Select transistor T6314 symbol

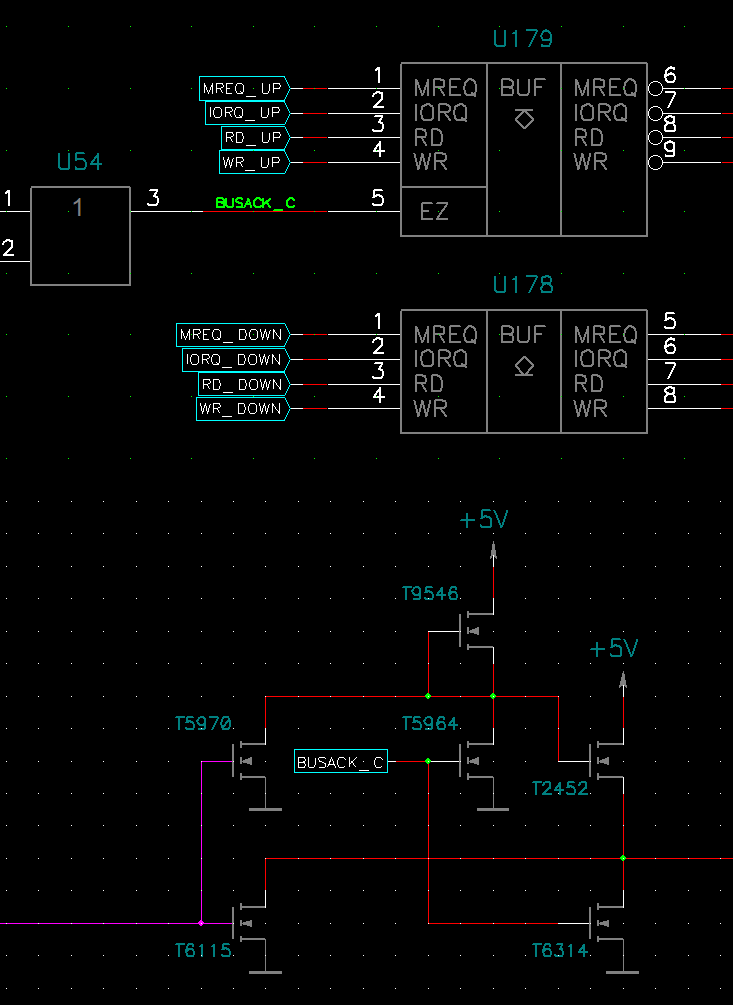[599, 923]
